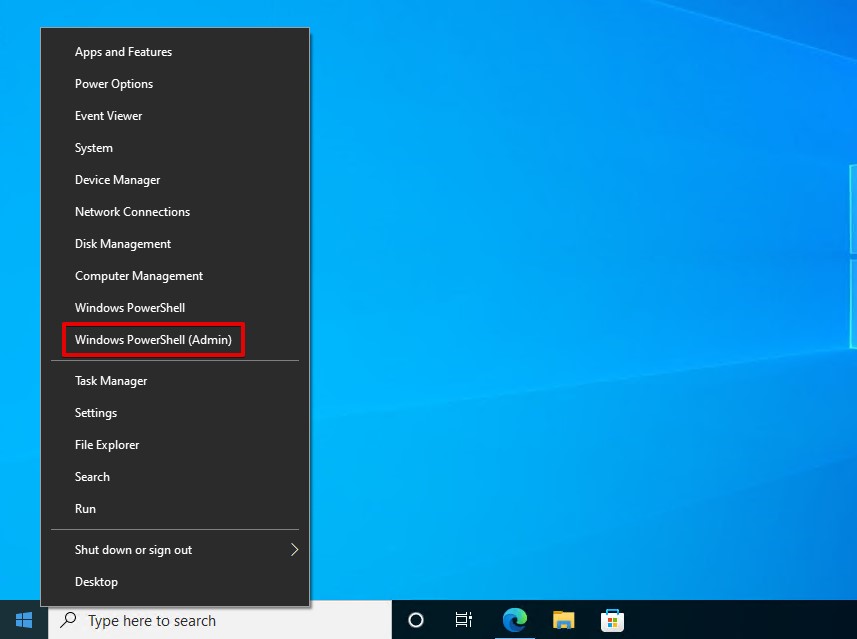
Task: Open Device Manager from the menu
Action: (x=117, y=179)
